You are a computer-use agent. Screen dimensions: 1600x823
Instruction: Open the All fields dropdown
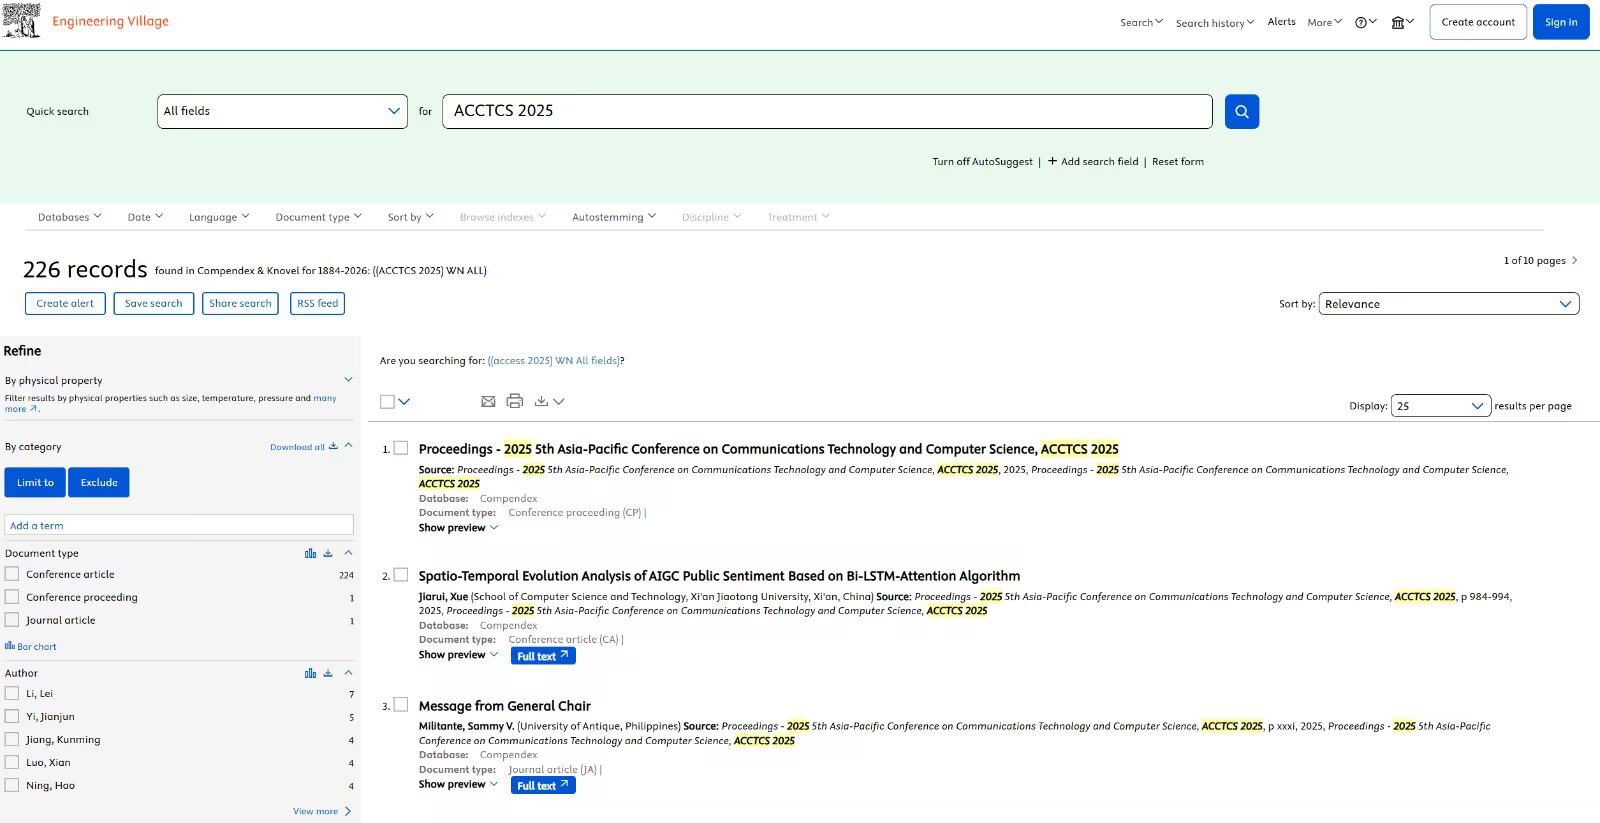pyautogui.click(x=282, y=111)
